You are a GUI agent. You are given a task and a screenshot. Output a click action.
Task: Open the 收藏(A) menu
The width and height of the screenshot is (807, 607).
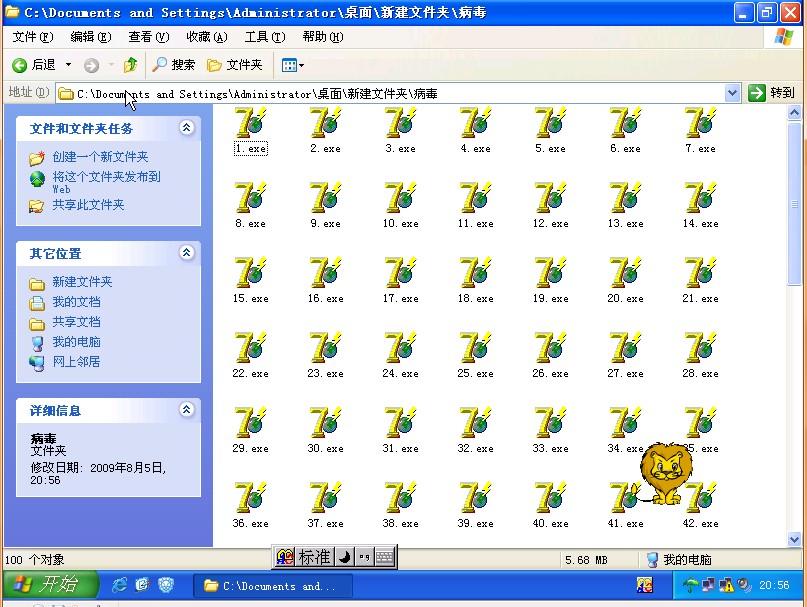coord(207,37)
